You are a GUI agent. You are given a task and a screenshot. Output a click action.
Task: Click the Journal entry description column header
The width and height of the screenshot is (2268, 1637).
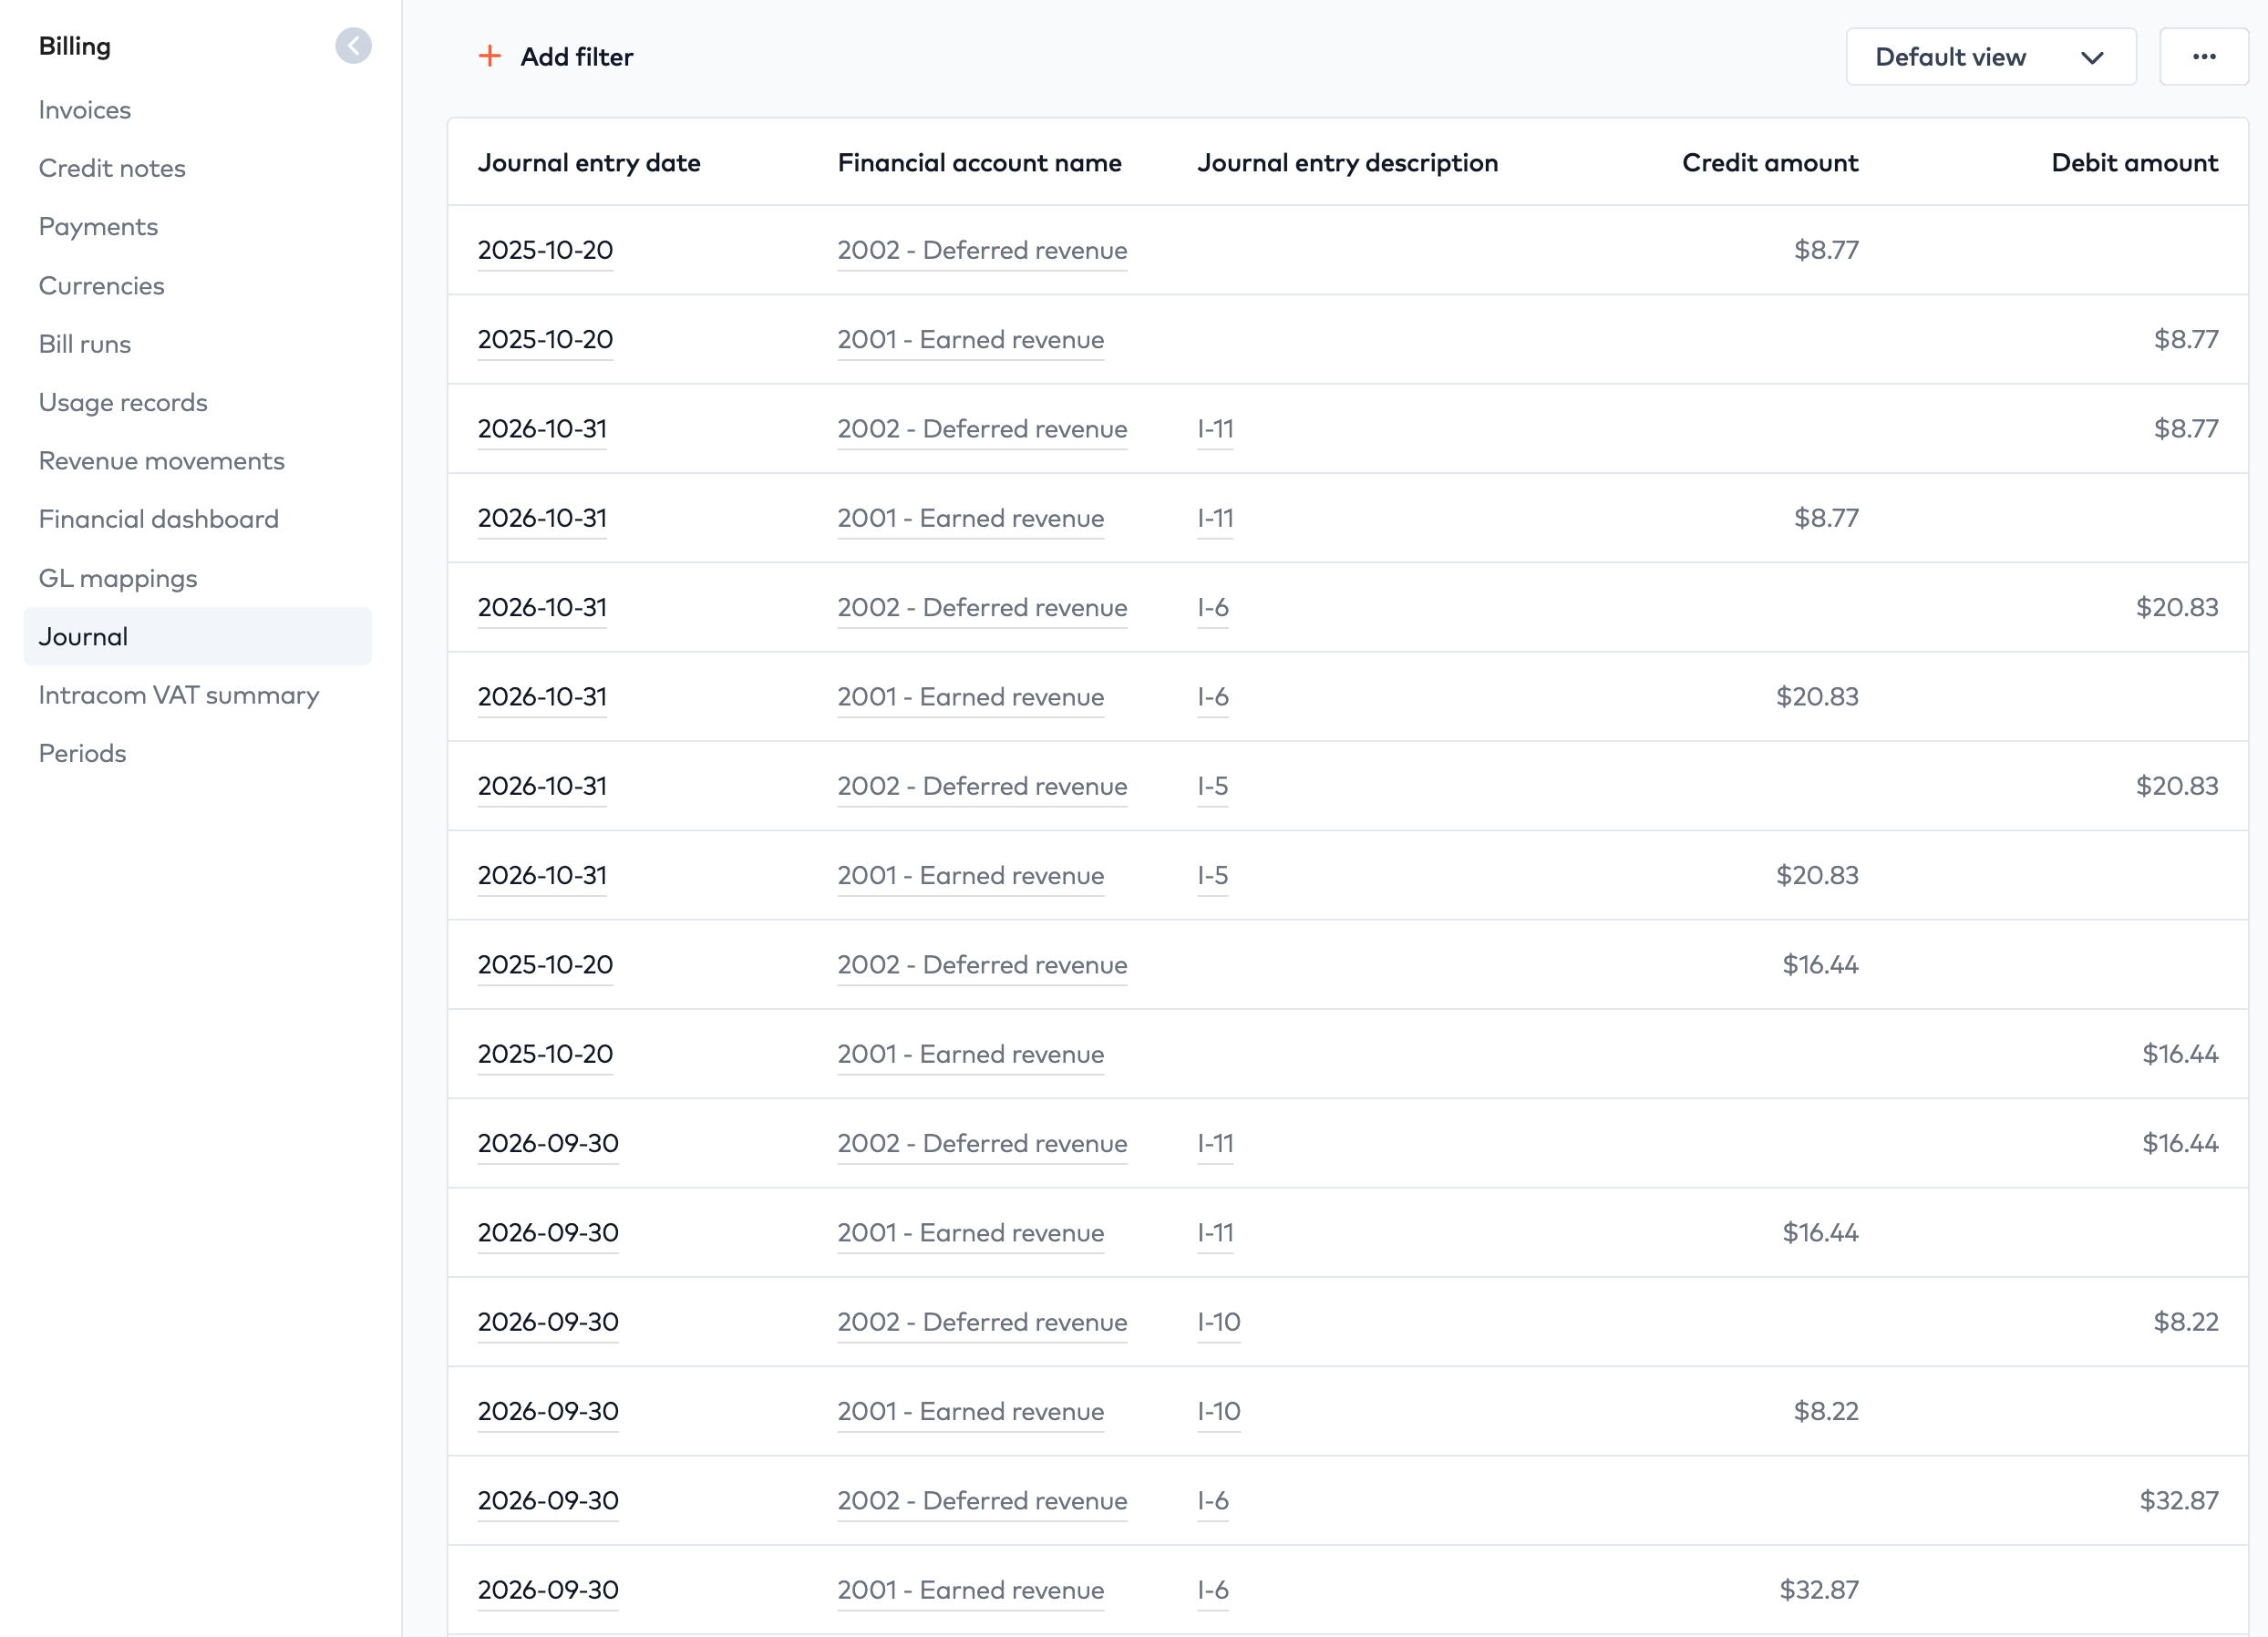coord(1348,163)
